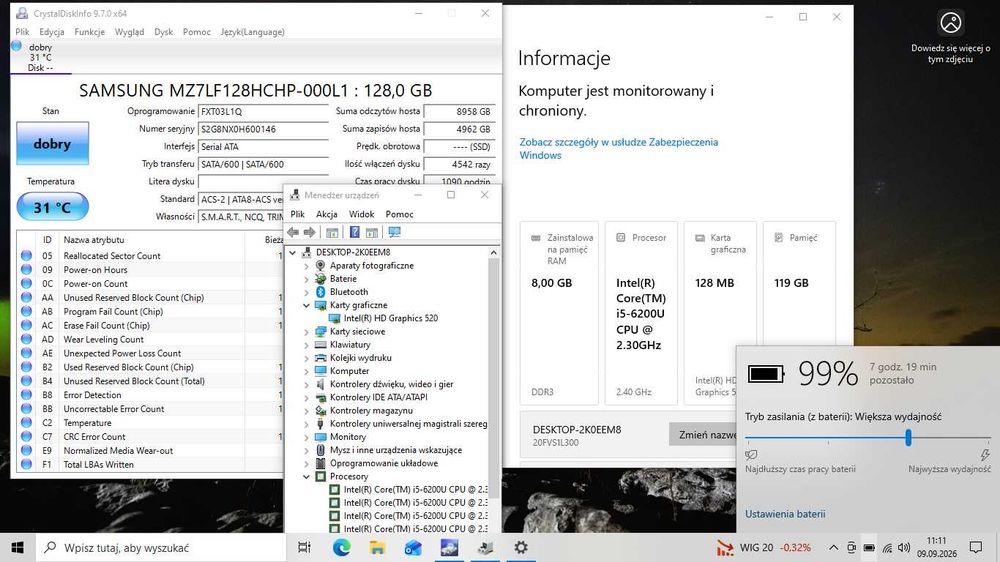Open Dysk menu in CrystalDiskInfo
Screen dimensions: 1000x562
[x=163, y=31]
